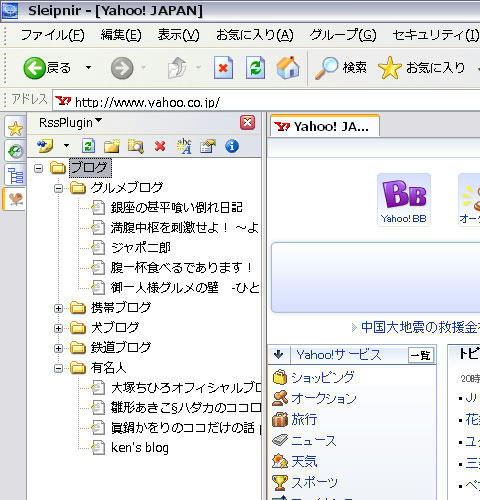Open the history clock sidebar icon

tap(15, 152)
